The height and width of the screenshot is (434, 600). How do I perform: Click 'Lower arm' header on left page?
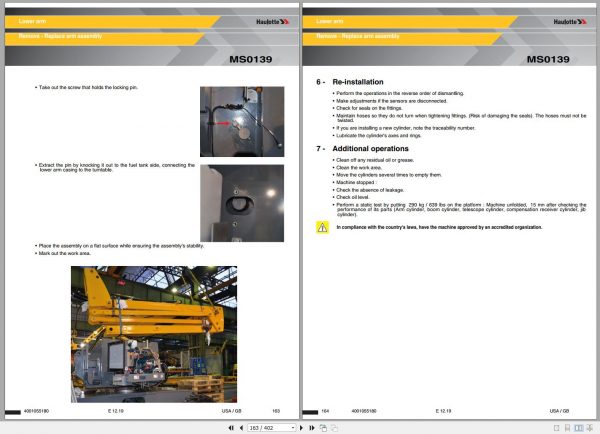(32, 21)
